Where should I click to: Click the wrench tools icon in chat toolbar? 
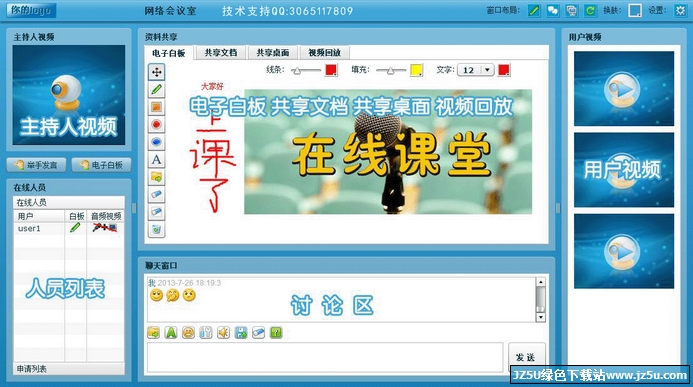point(206,332)
